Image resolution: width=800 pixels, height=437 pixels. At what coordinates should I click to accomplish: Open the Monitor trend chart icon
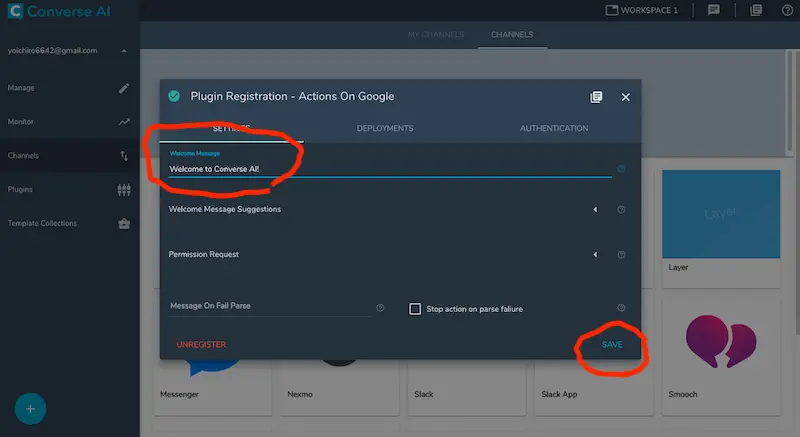(x=124, y=122)
